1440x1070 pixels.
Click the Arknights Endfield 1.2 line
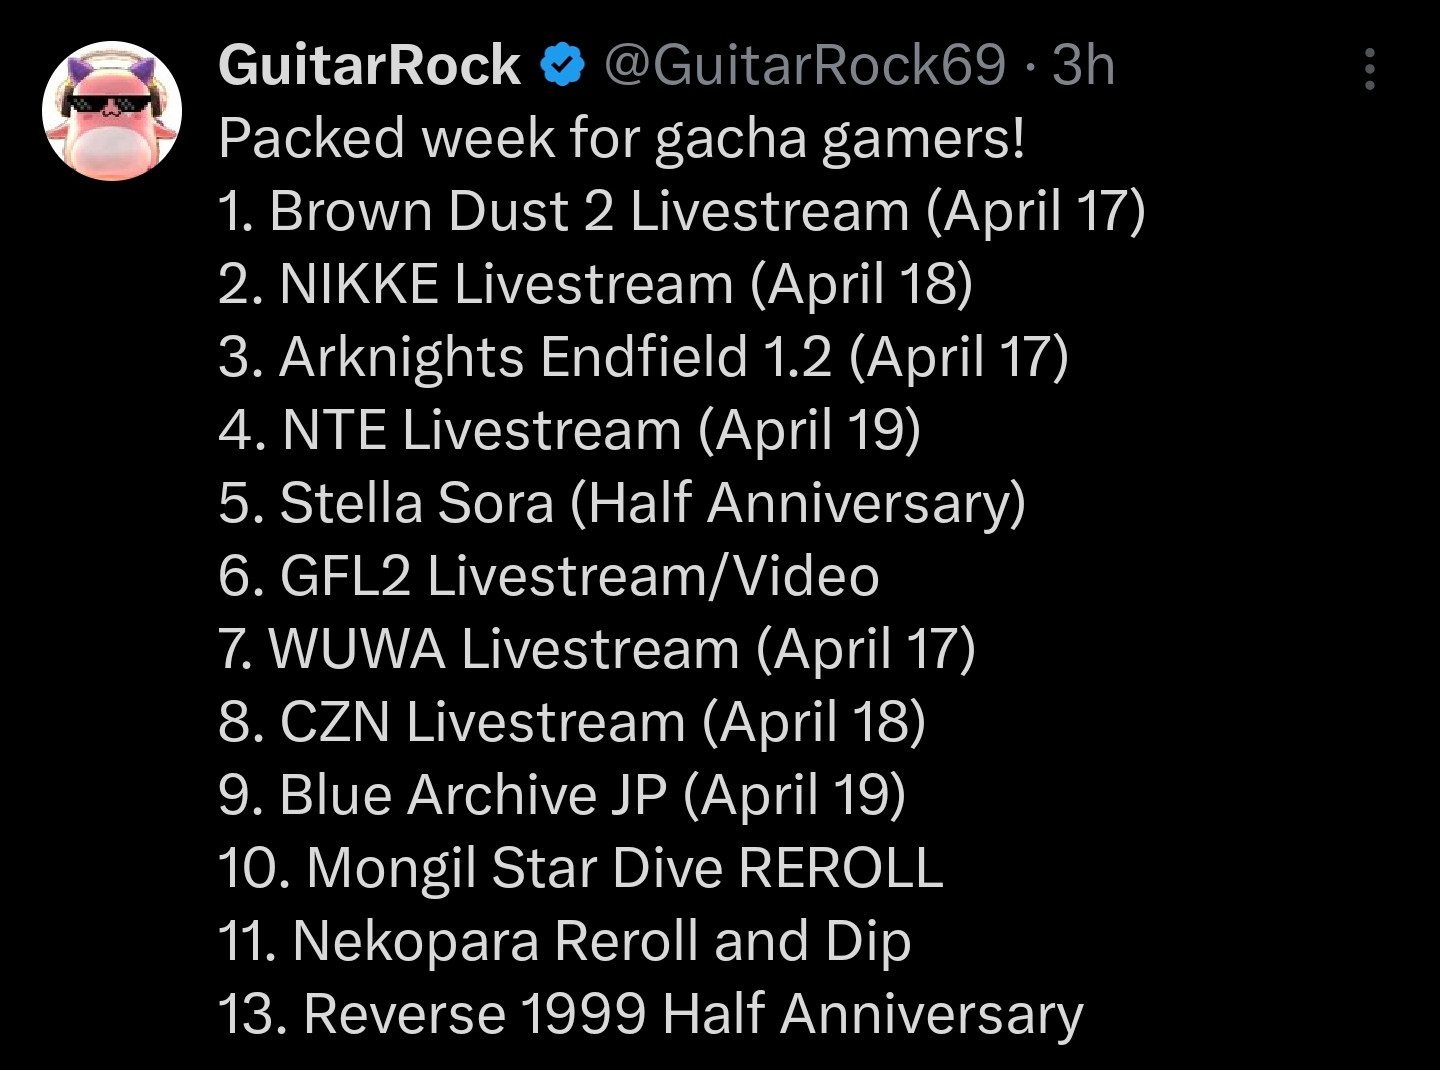pos(643,357)
